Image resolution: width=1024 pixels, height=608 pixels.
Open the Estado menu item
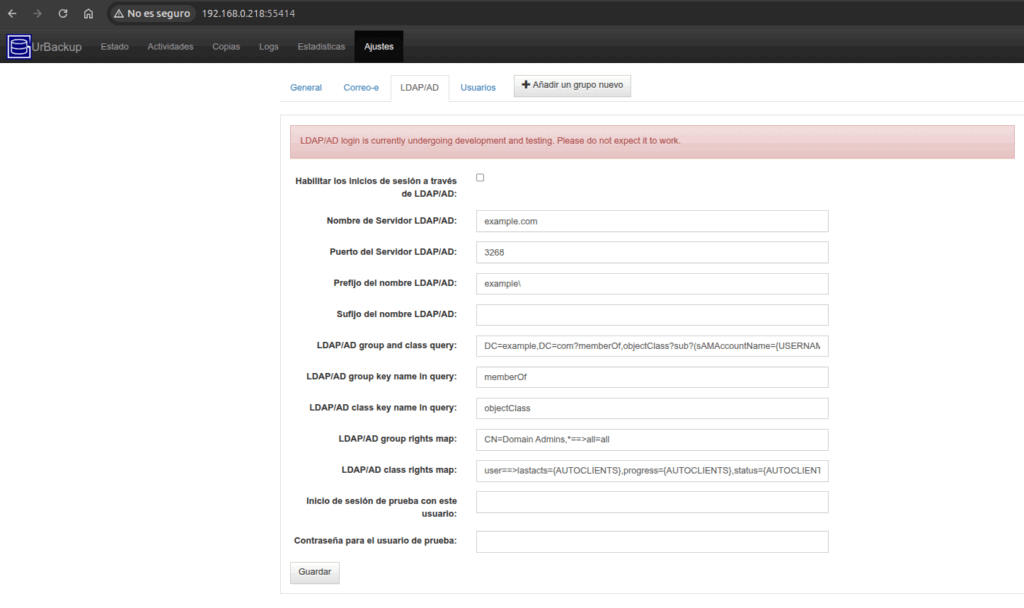(x=114, y=46)
